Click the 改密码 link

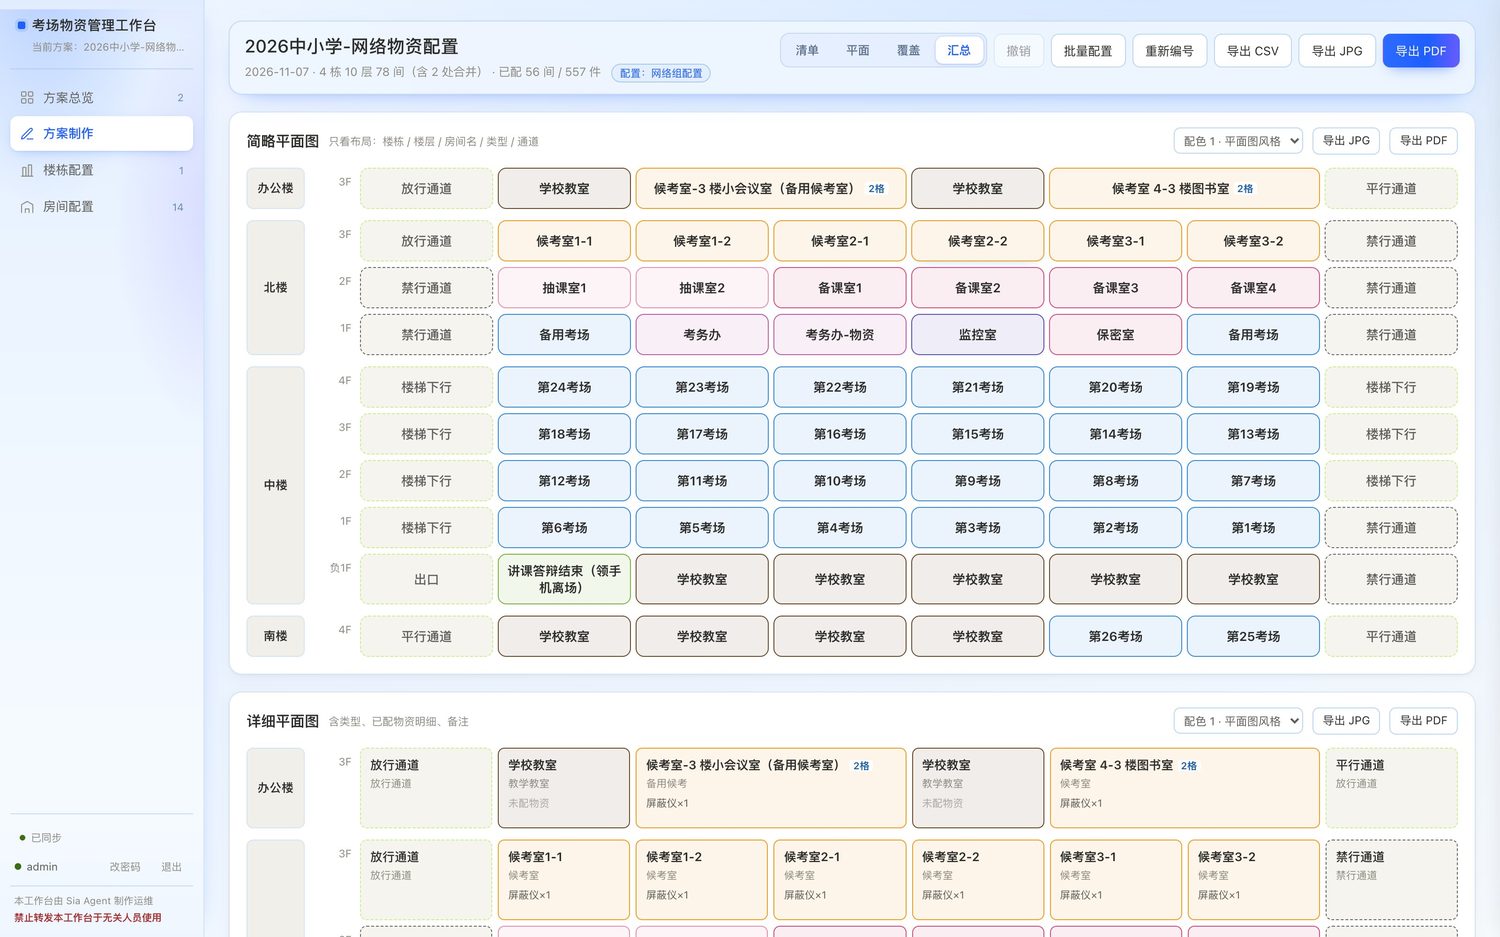(x=125, y=867)
